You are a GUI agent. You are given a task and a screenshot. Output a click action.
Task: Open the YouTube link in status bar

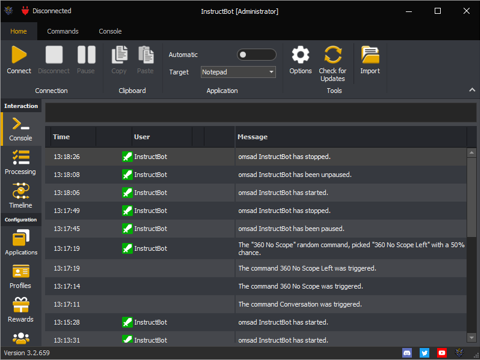click(x=442, y=353)
